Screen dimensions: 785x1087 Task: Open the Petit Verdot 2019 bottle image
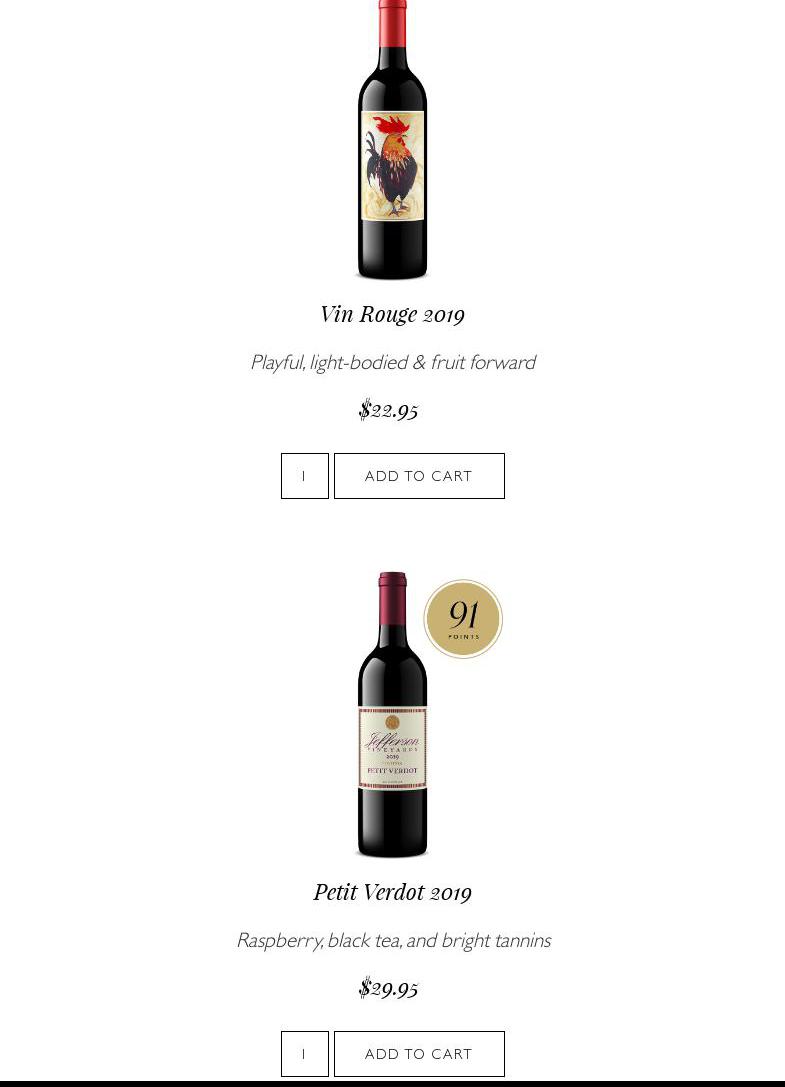click(x=392, y=714)
